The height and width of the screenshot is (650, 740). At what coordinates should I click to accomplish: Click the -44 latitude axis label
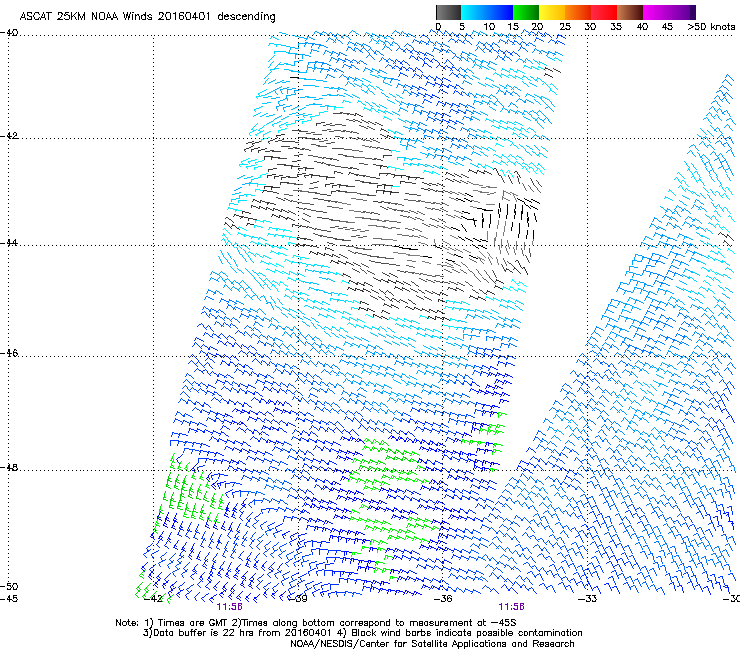9,243
